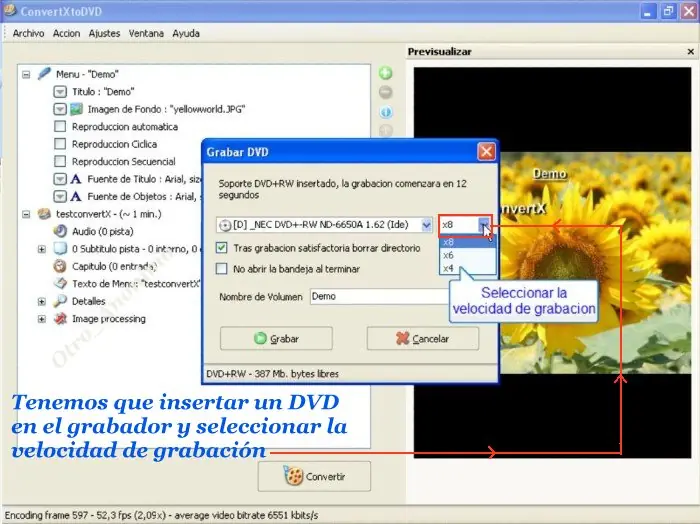Open the Ayuda menu
700x524 pixels.
186,33
